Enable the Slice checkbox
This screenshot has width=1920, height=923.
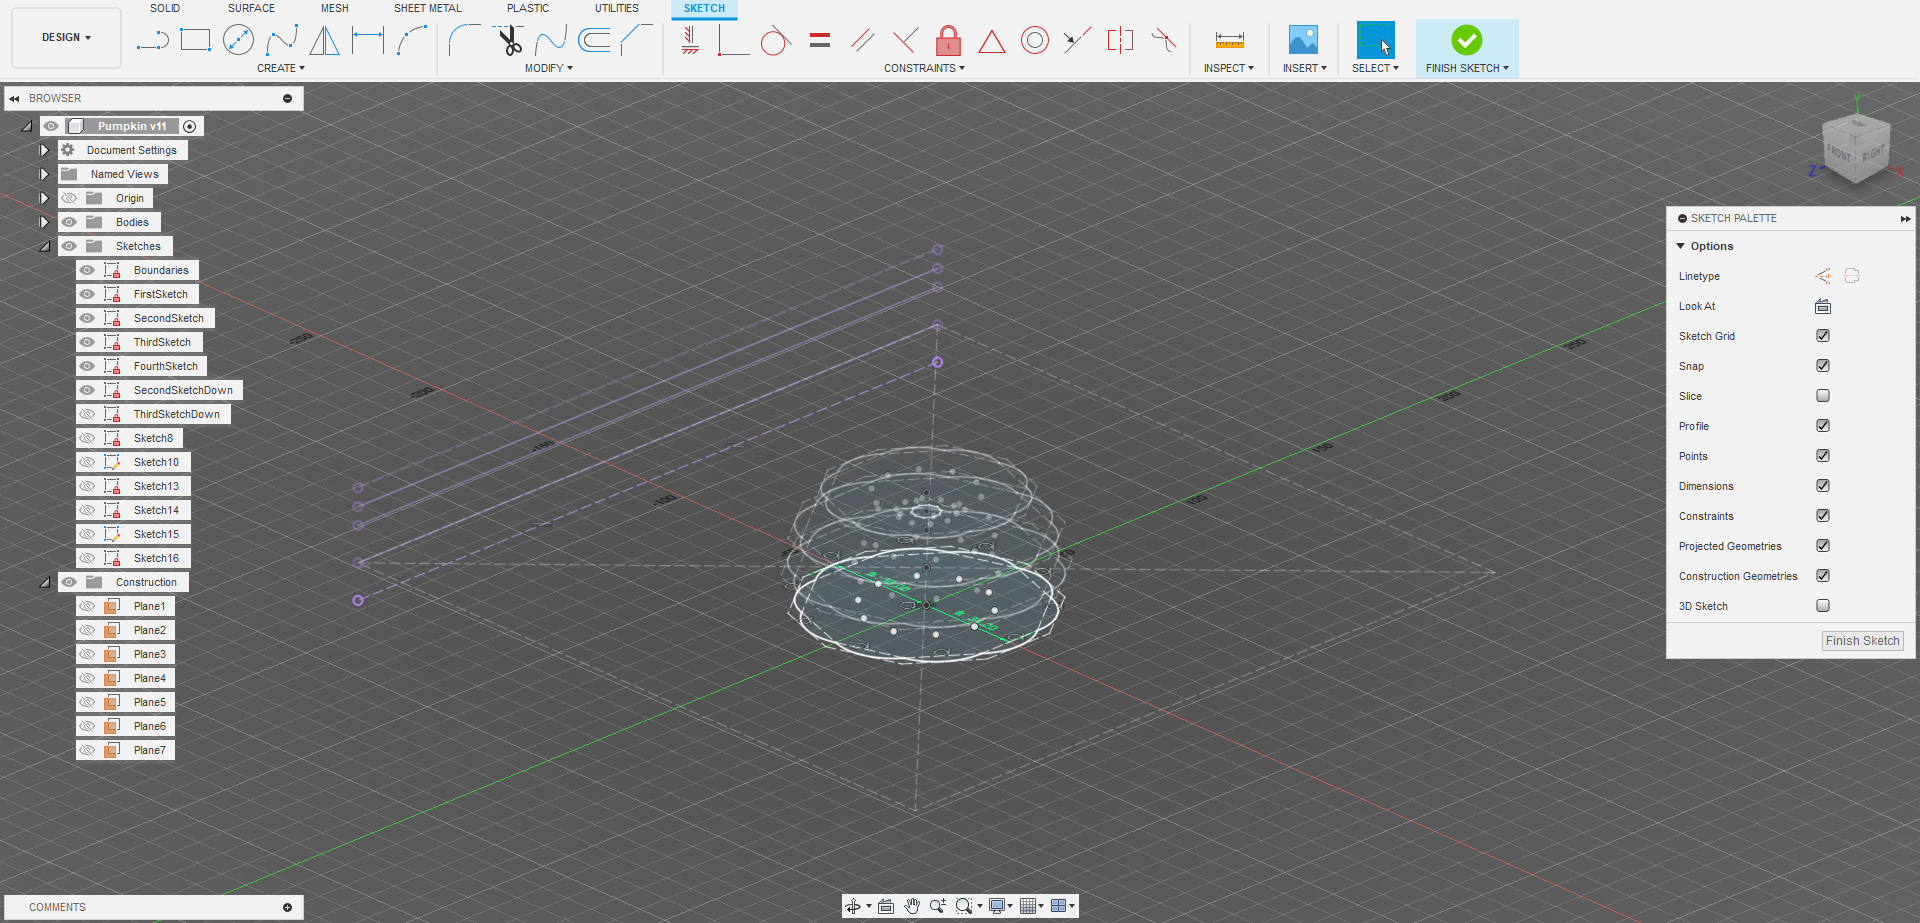point(1823,396)
